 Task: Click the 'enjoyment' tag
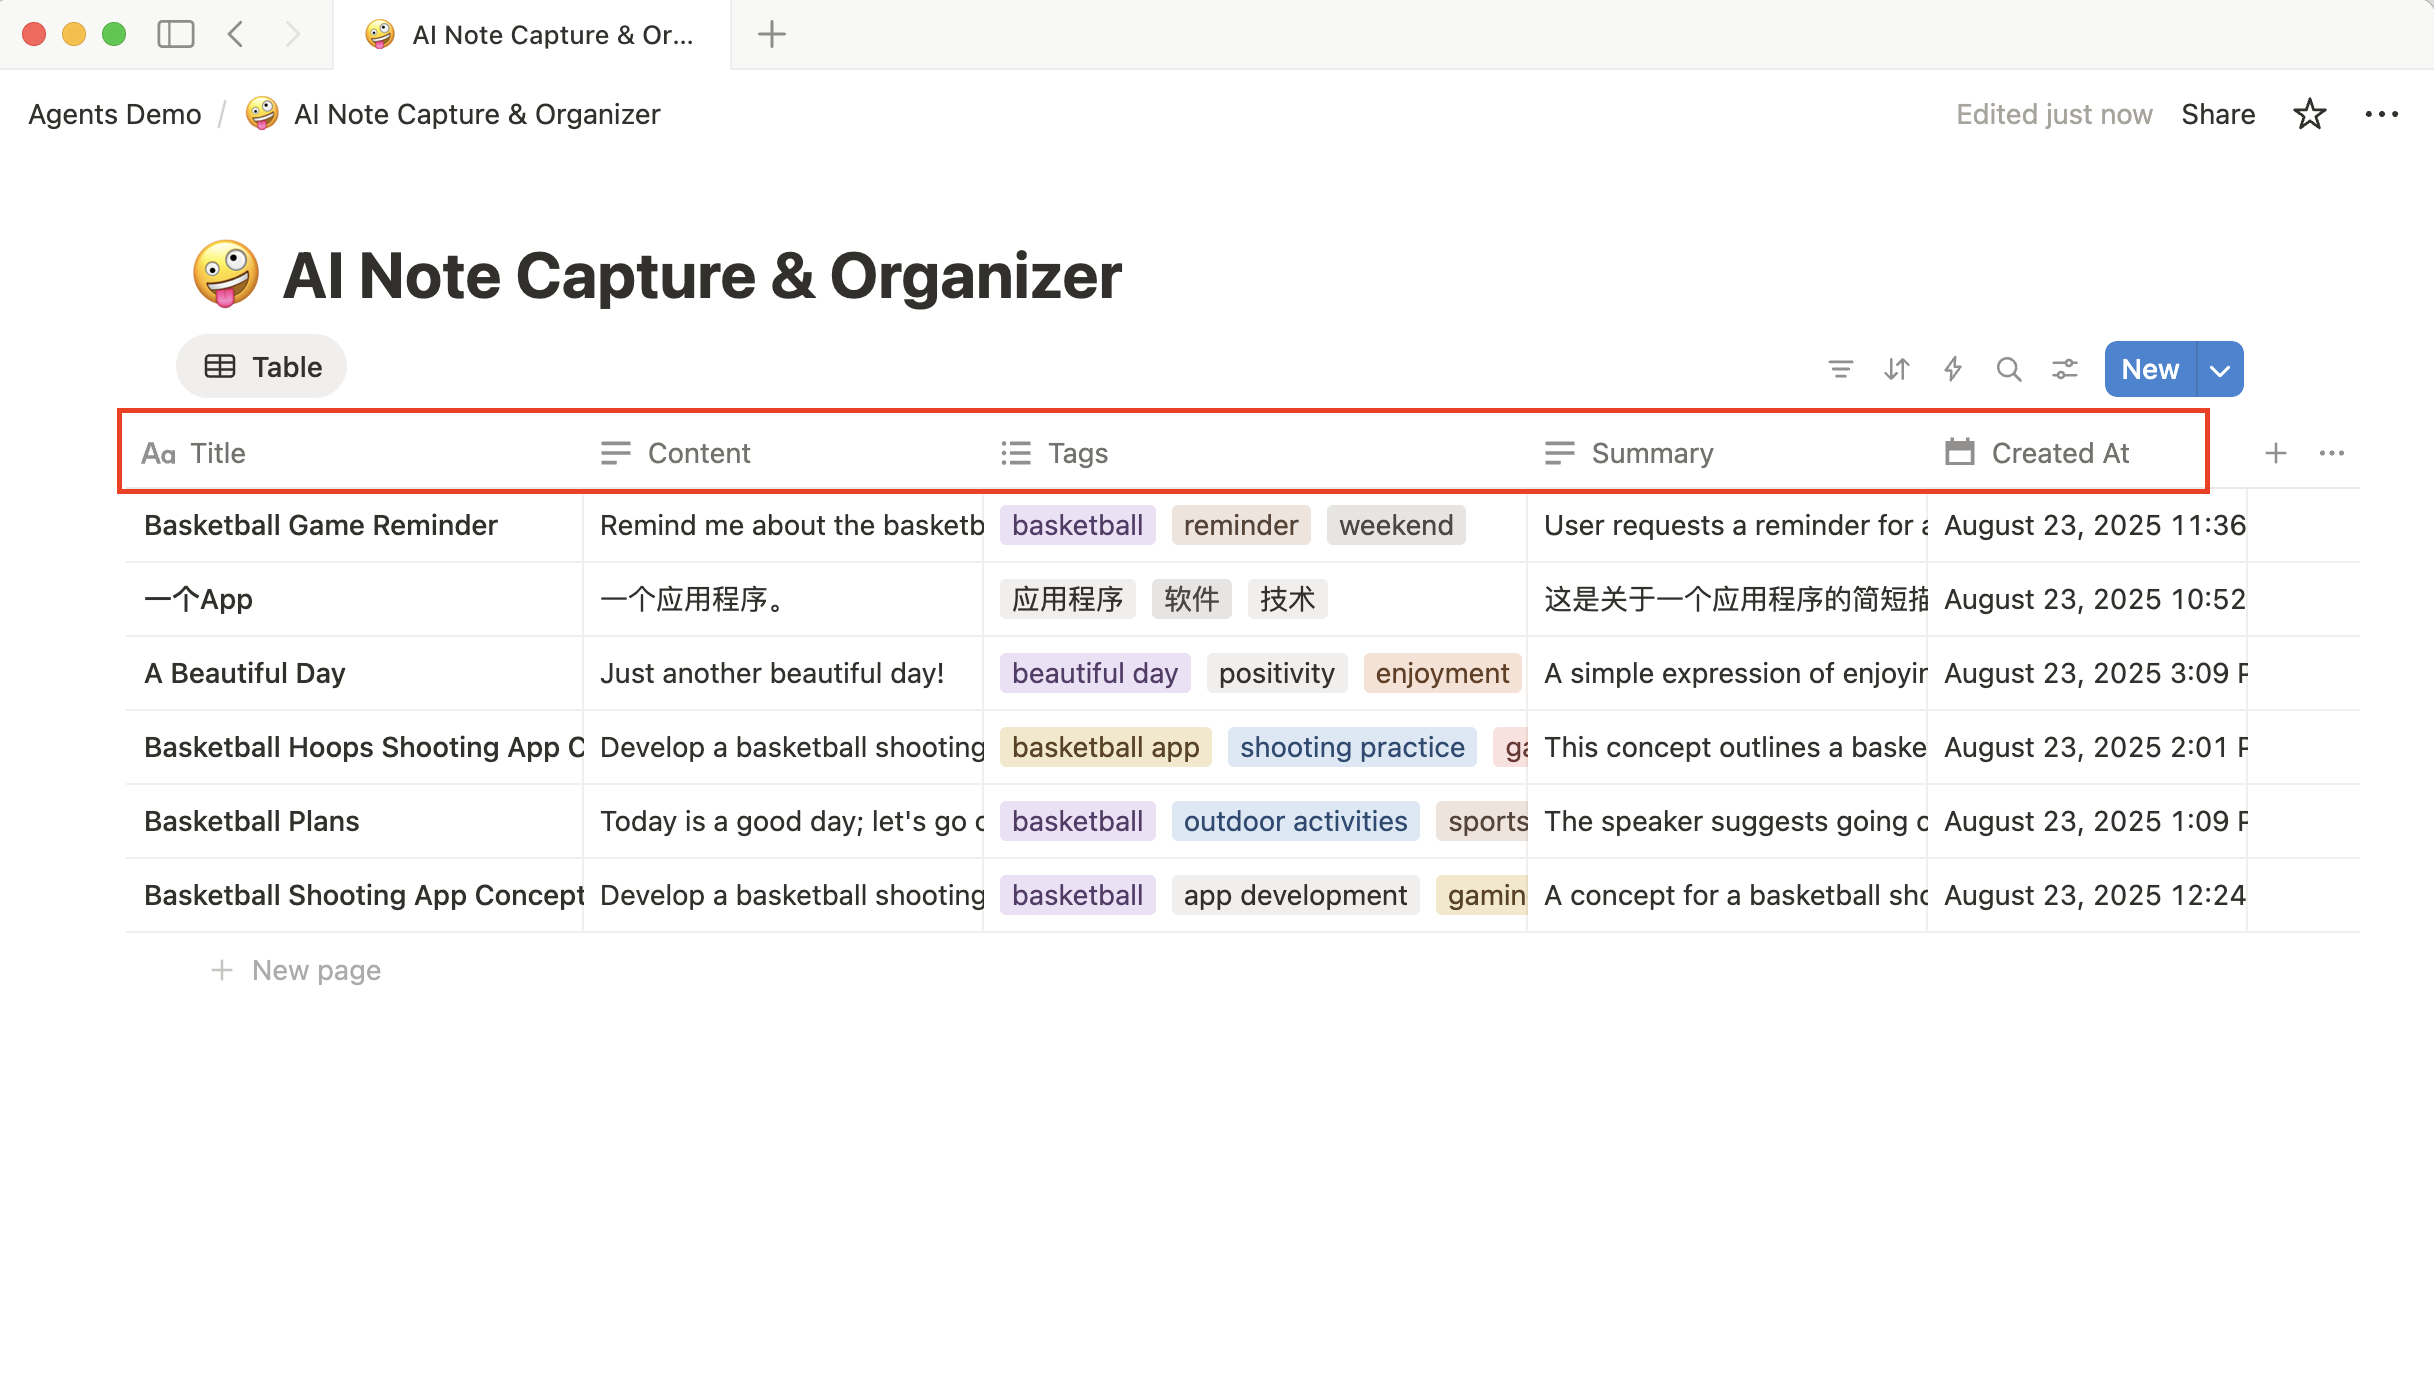pyautogui.click(x=1442, y=673)
